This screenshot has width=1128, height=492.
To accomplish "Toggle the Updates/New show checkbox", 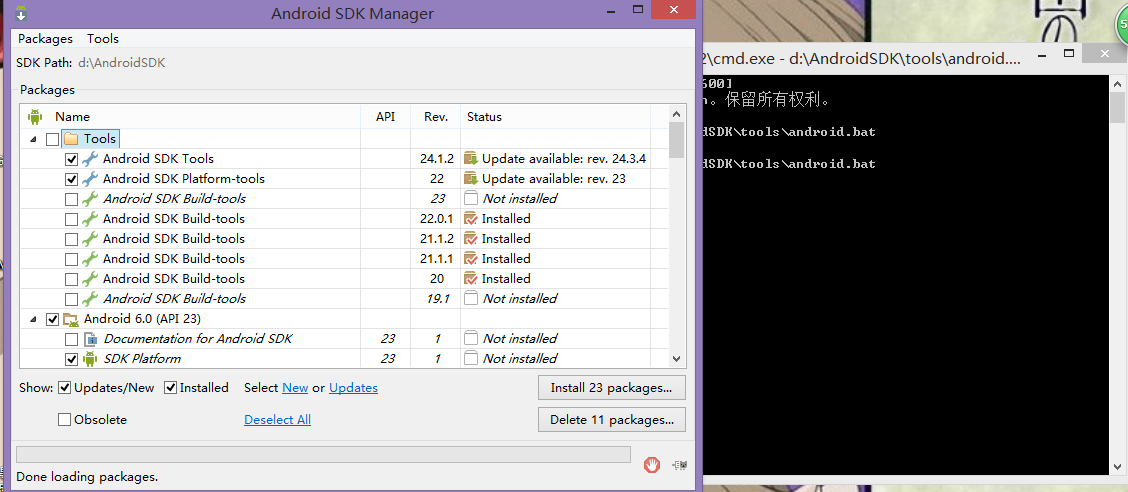I will 65,388.
